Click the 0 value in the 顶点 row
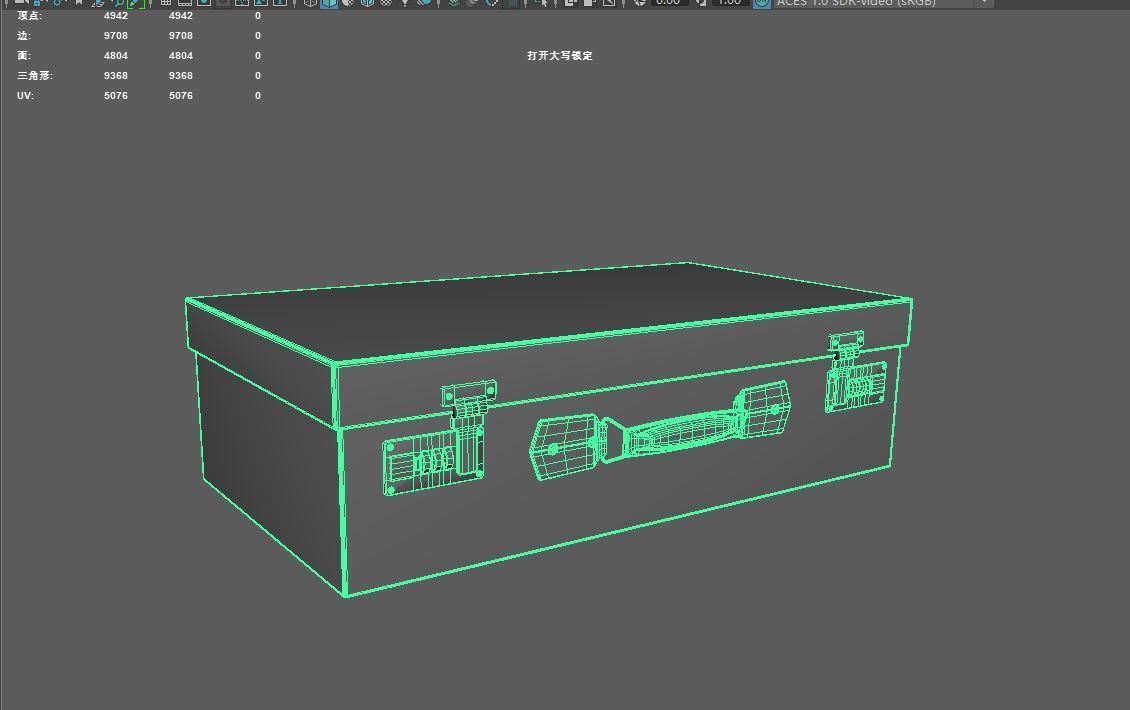 pyautogui.click(x=257, y=15)
